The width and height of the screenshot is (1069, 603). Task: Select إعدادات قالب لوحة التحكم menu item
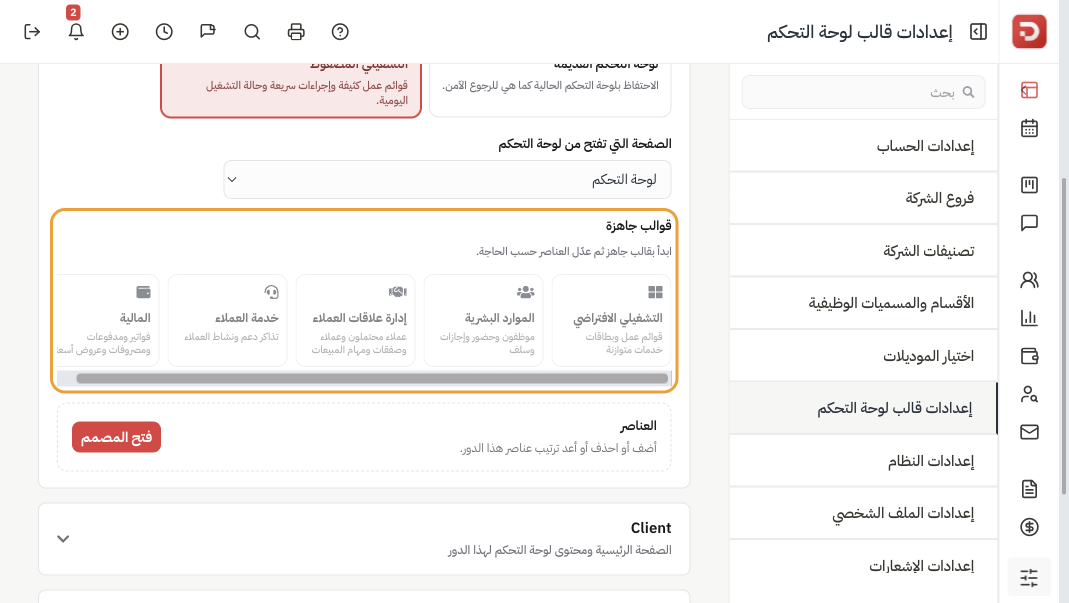pyautogui.click(x=863, y=408)
